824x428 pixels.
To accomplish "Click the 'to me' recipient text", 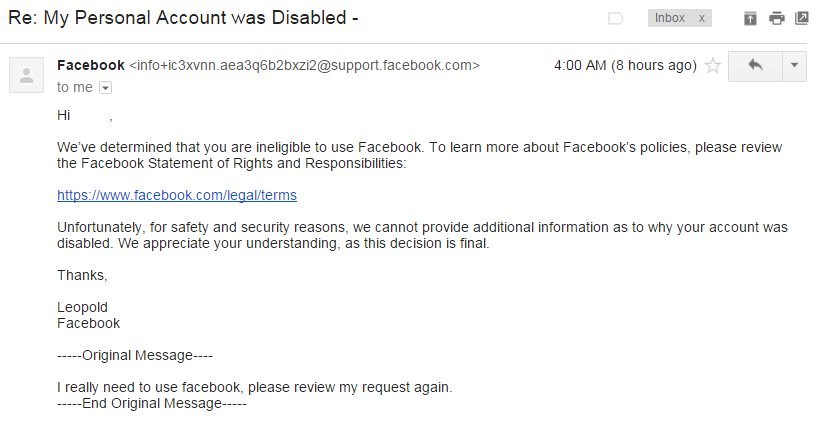I will [x=75, y=87].
